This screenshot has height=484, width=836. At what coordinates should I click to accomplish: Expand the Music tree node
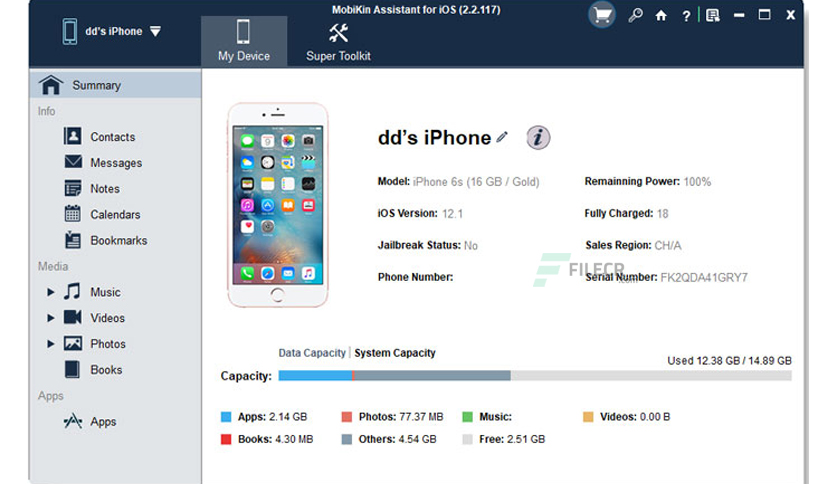point(50,292)
